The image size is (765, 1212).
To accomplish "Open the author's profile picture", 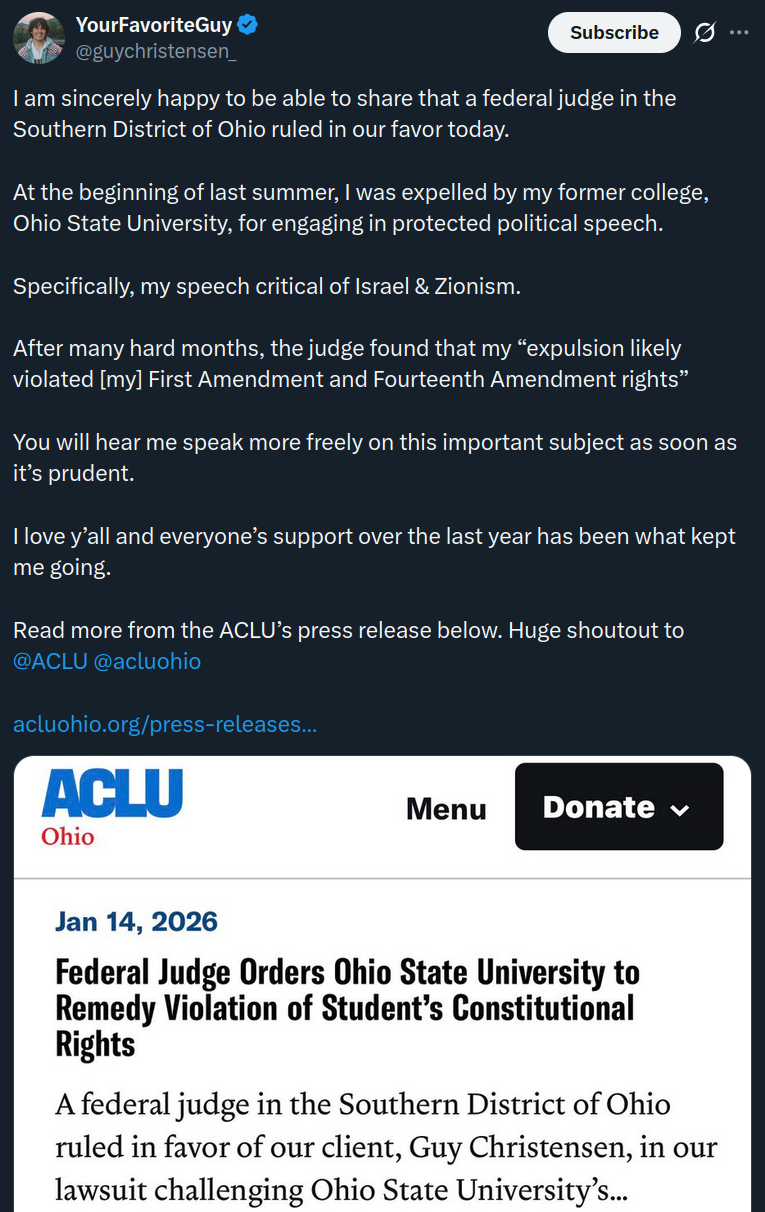I will point(38,38).
